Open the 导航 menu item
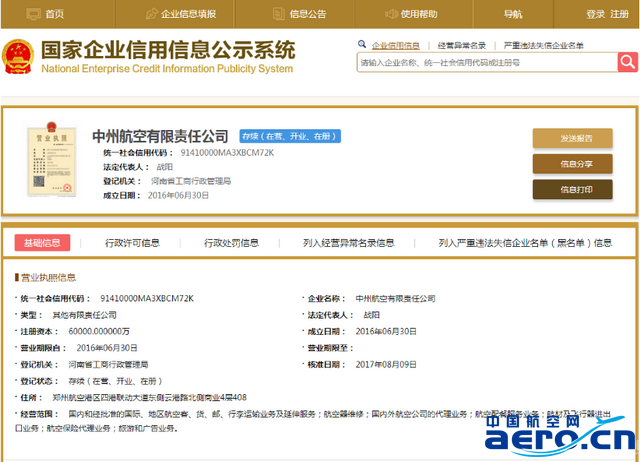 [513, 14]
